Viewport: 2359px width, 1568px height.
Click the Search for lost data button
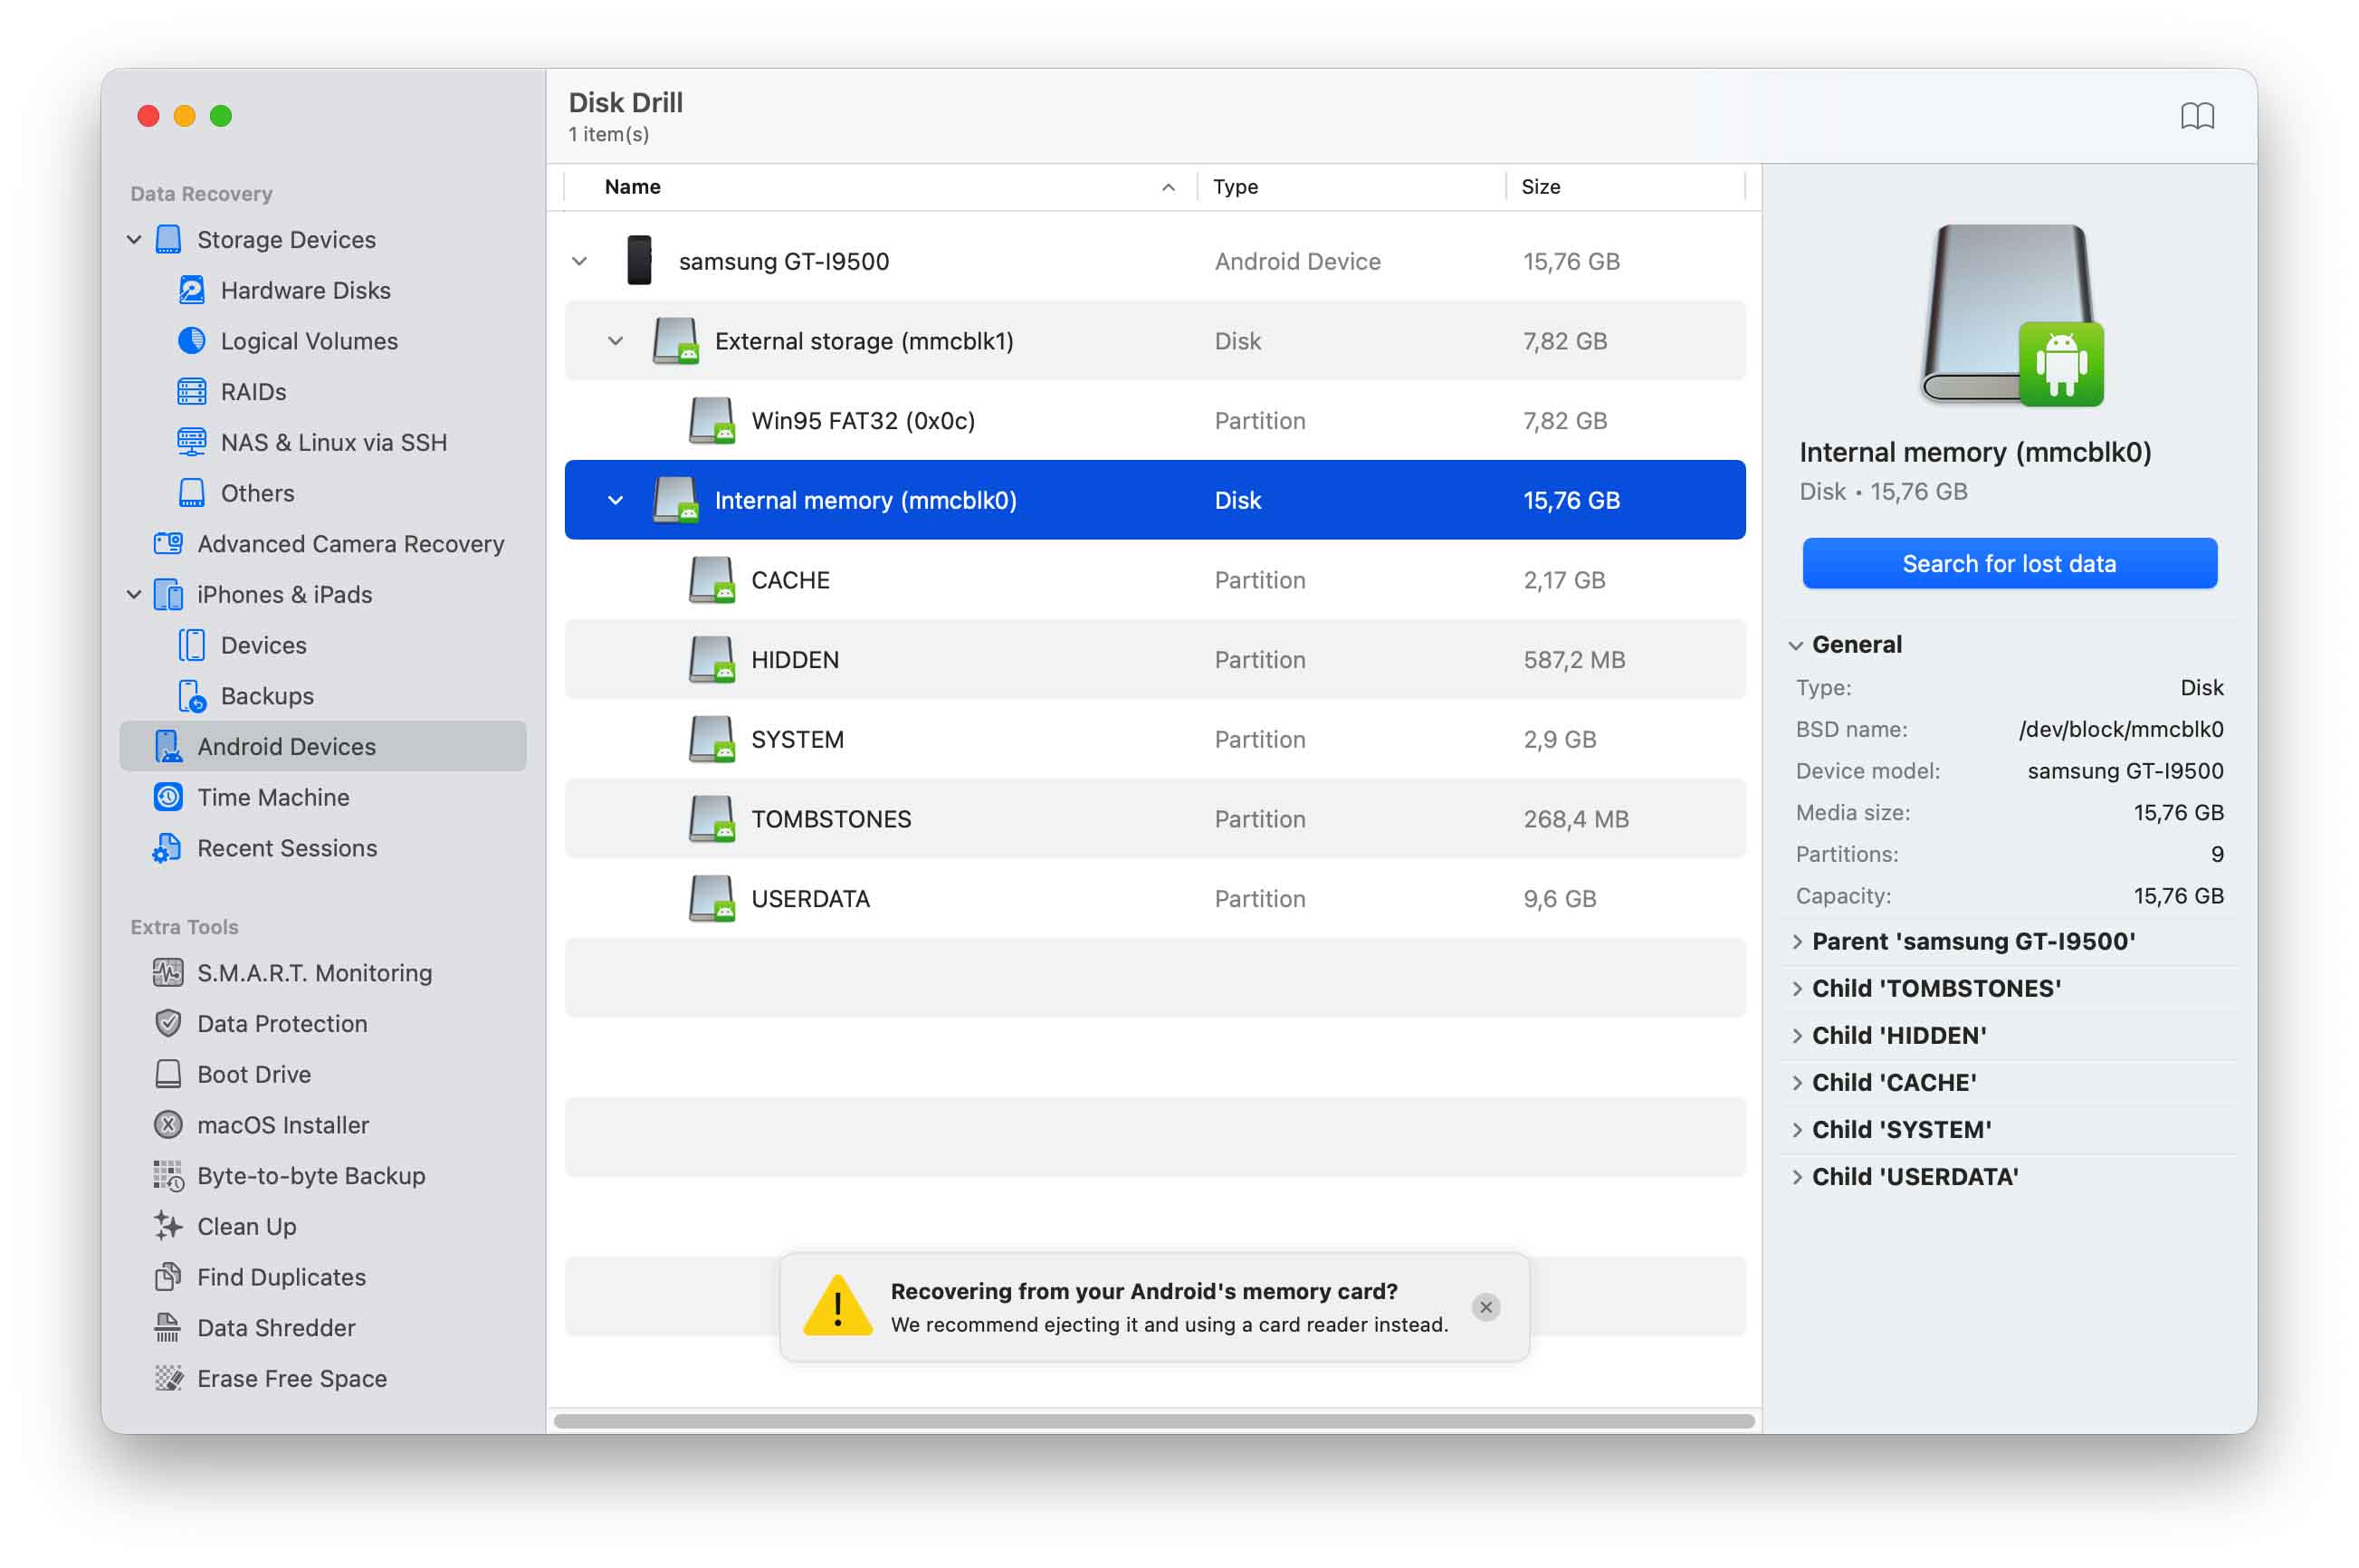click(2008, 563)
